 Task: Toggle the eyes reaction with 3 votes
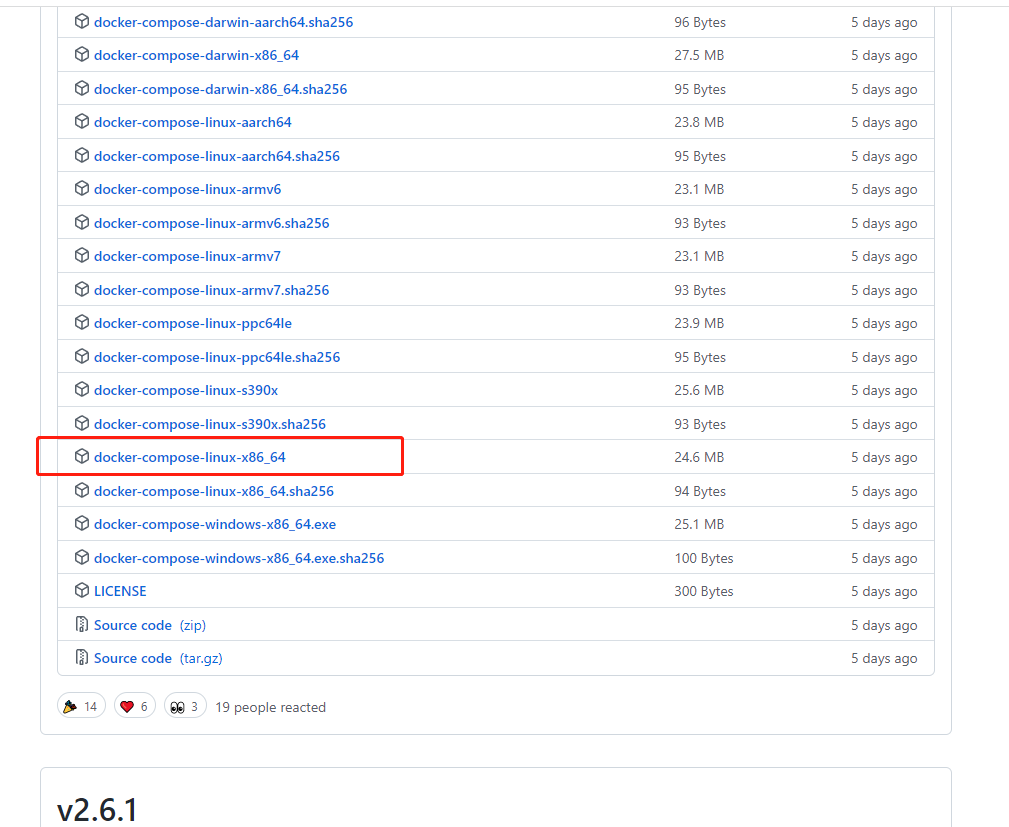pyautogui.click(x=185, y=706)
